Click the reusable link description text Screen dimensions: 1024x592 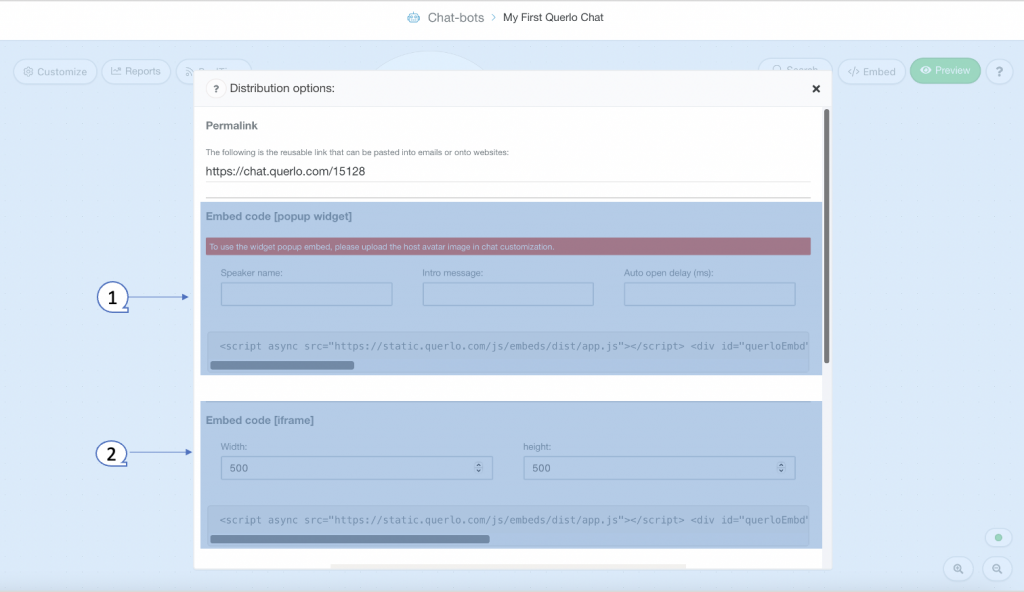(x=357, y=152)
